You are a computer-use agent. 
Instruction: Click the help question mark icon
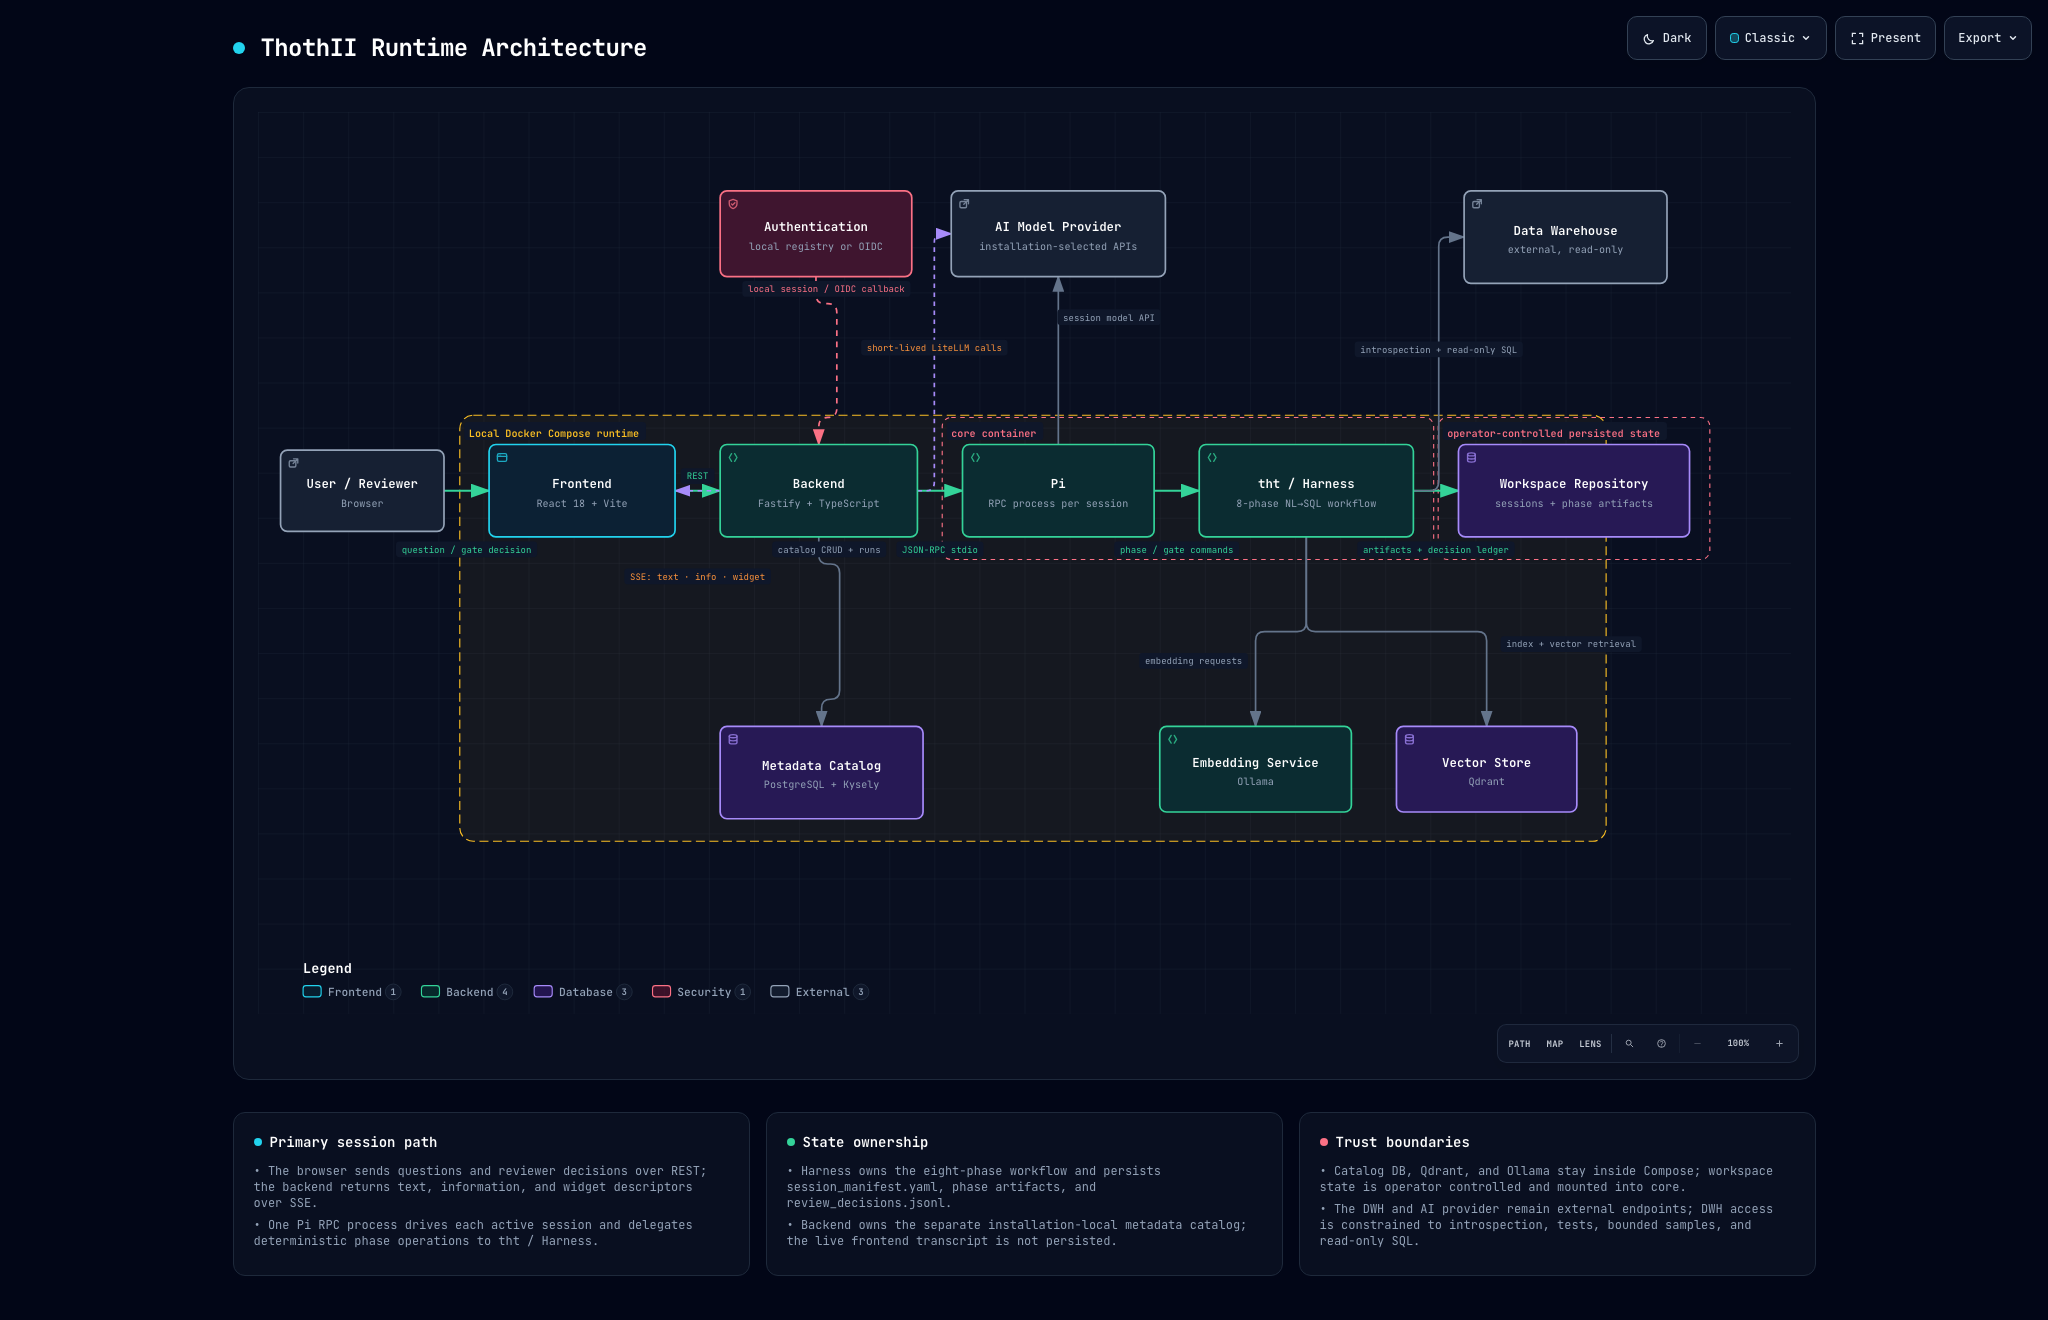coord(1661,1043)
